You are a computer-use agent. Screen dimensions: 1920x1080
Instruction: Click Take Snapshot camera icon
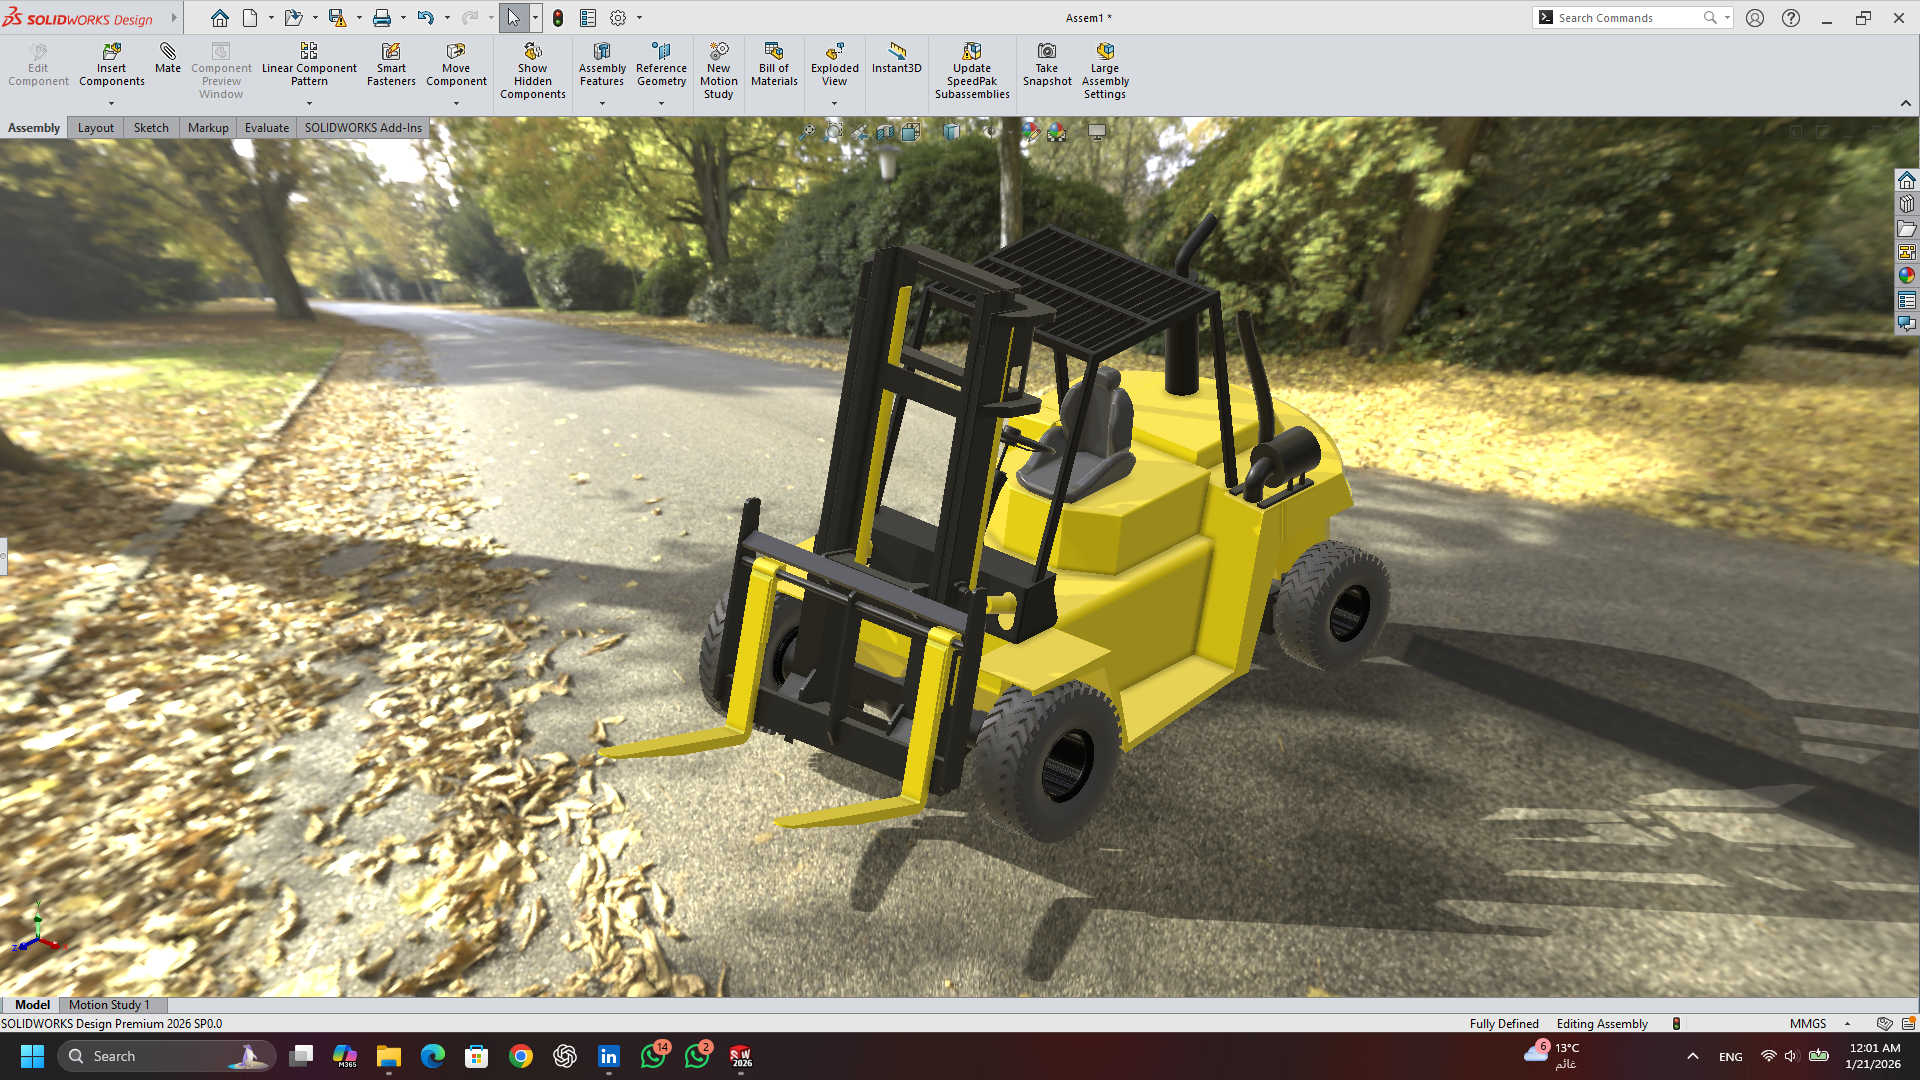click(1046, 52)
